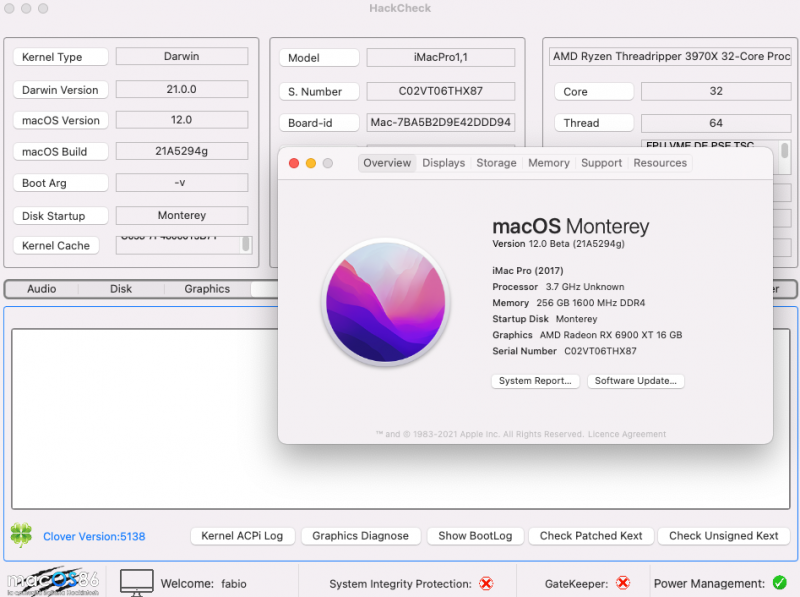Click the GateKeeper red X status icon
Image resolution: width=800 pixels, height=597 pixels.
coord(623,583)
